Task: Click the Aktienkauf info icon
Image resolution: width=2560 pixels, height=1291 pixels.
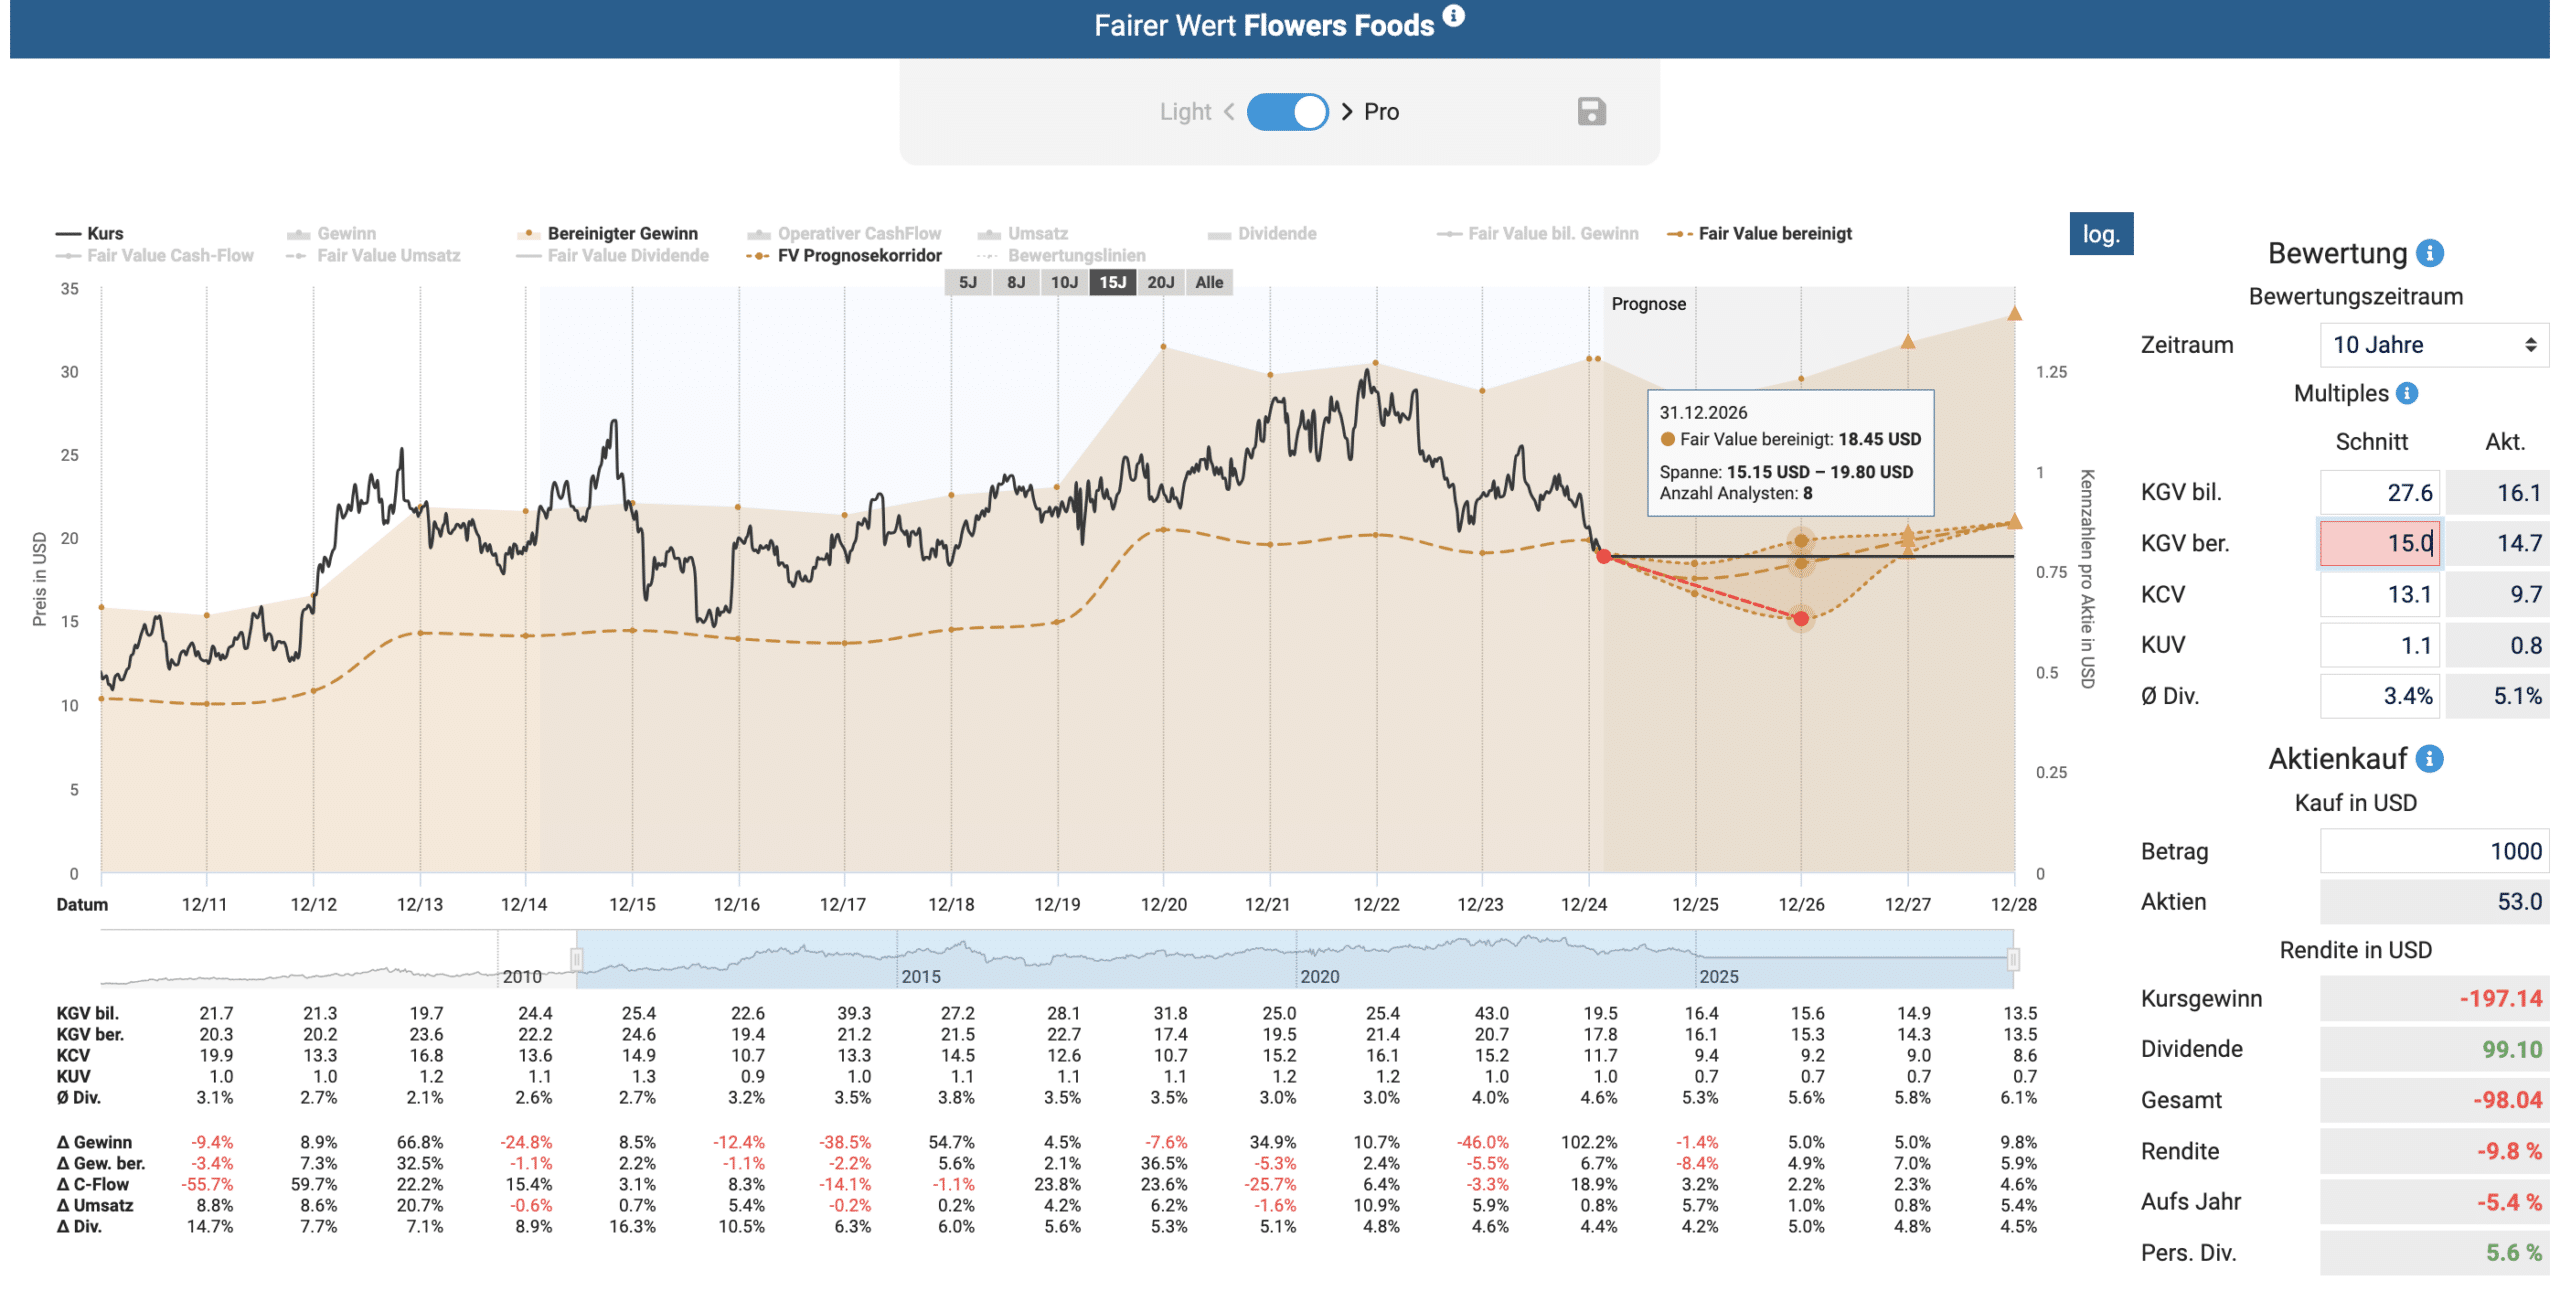Action: coord(2429,758)
